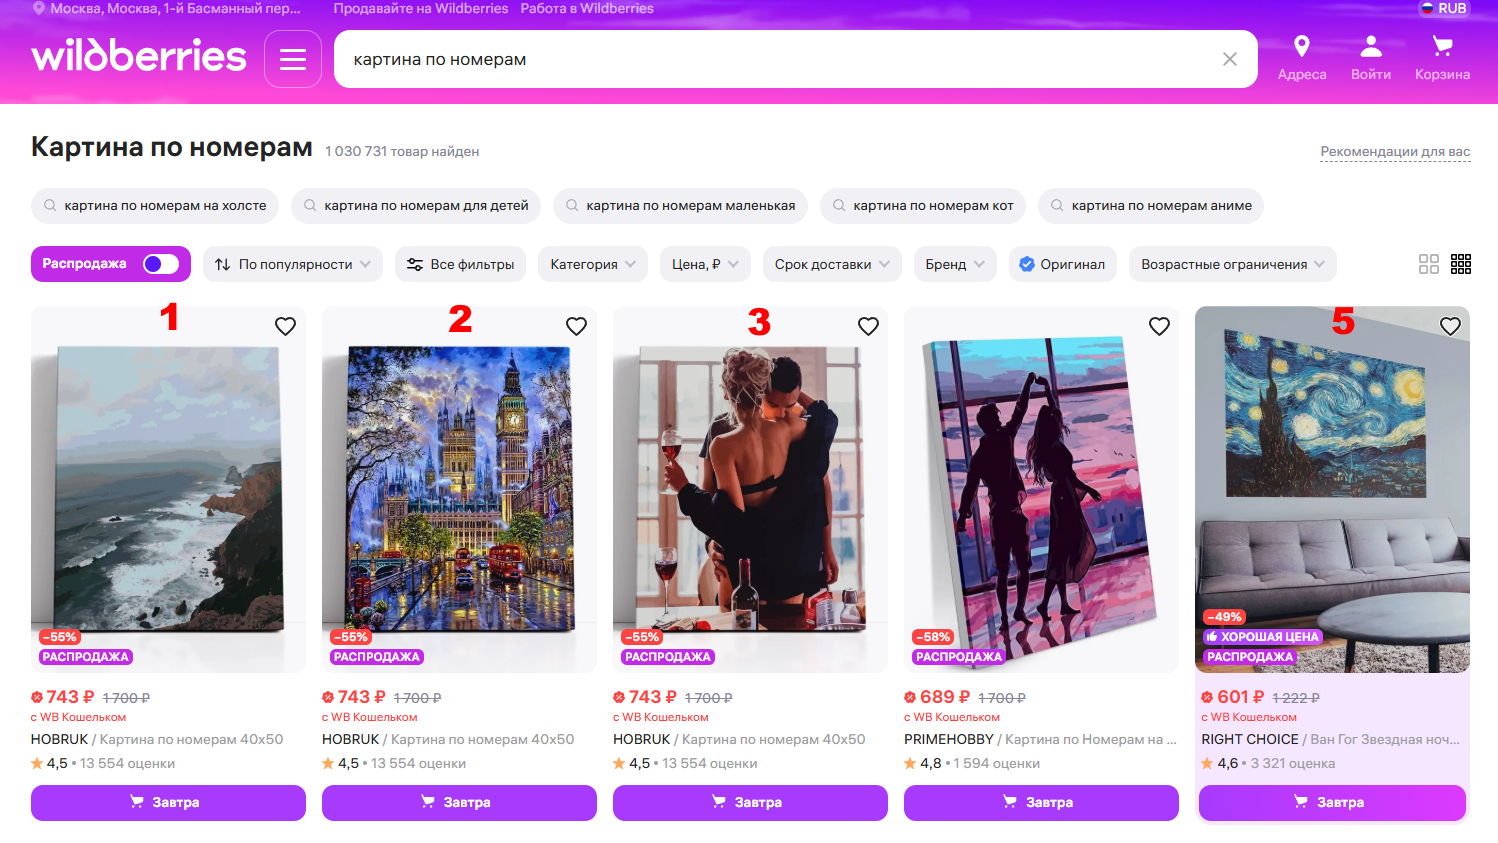
Task: Switch to the small tile grid view
Action: [1461, 264]
